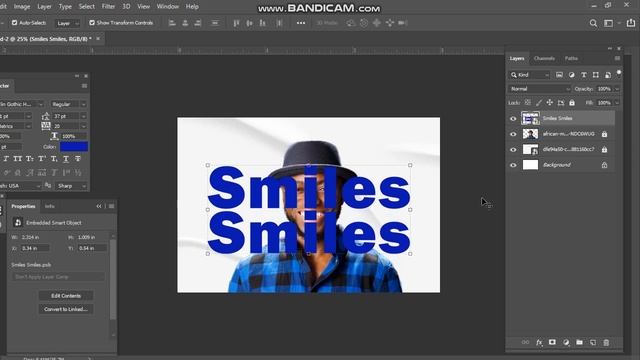Filter layers by shape layer icon

point(596,75)
